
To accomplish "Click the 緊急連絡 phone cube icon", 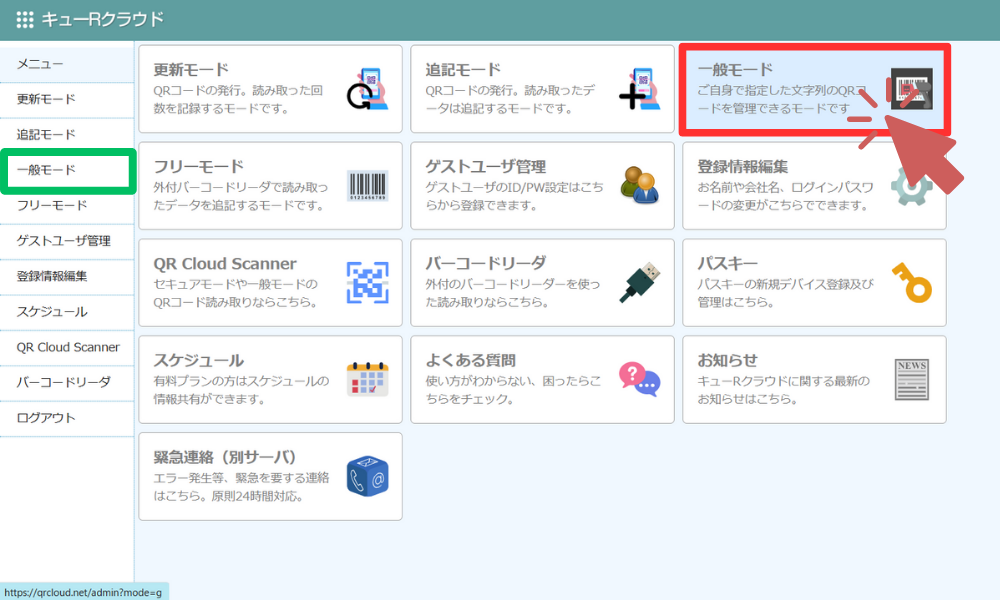I will click(x=368, y=477).
